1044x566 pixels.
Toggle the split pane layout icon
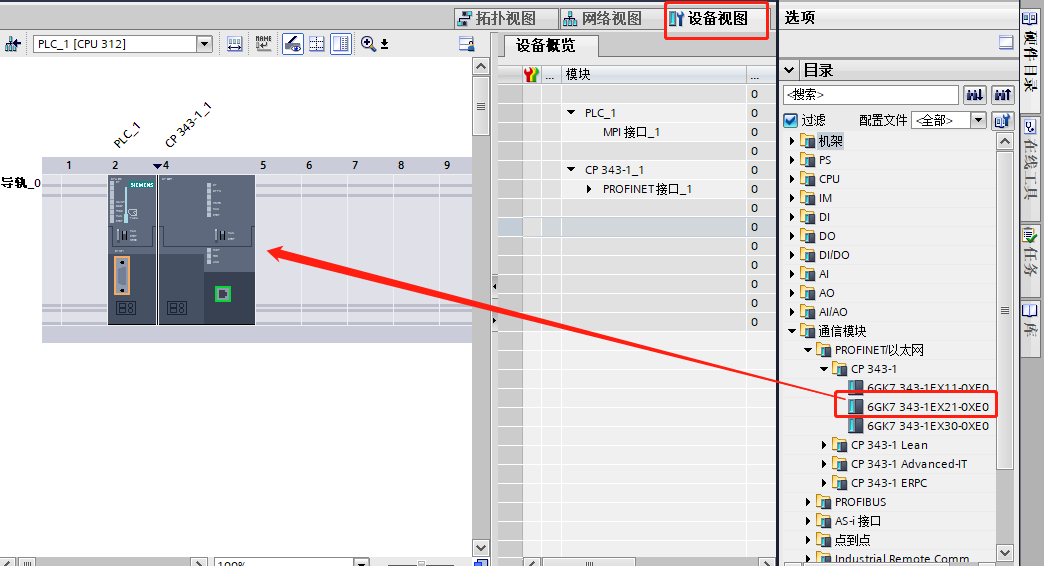click(341, 44)
